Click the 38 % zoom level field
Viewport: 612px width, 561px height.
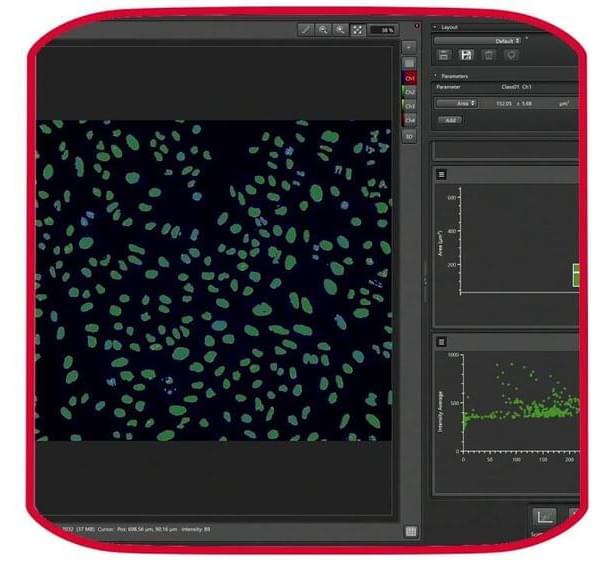[x=382, y=30]
